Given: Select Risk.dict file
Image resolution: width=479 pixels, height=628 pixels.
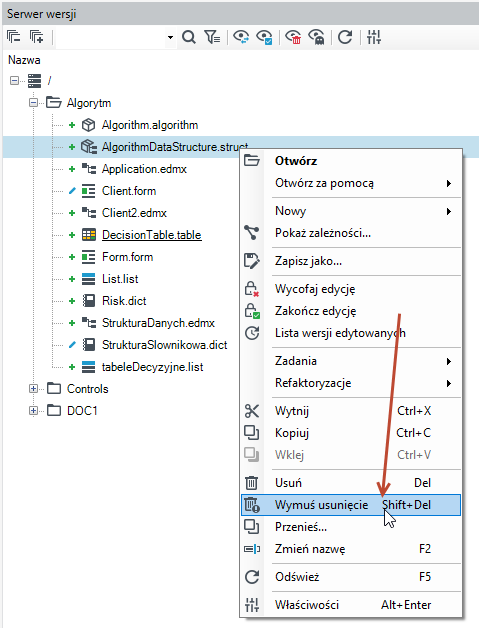Looking at the screenshot, I should coord(124,301).
